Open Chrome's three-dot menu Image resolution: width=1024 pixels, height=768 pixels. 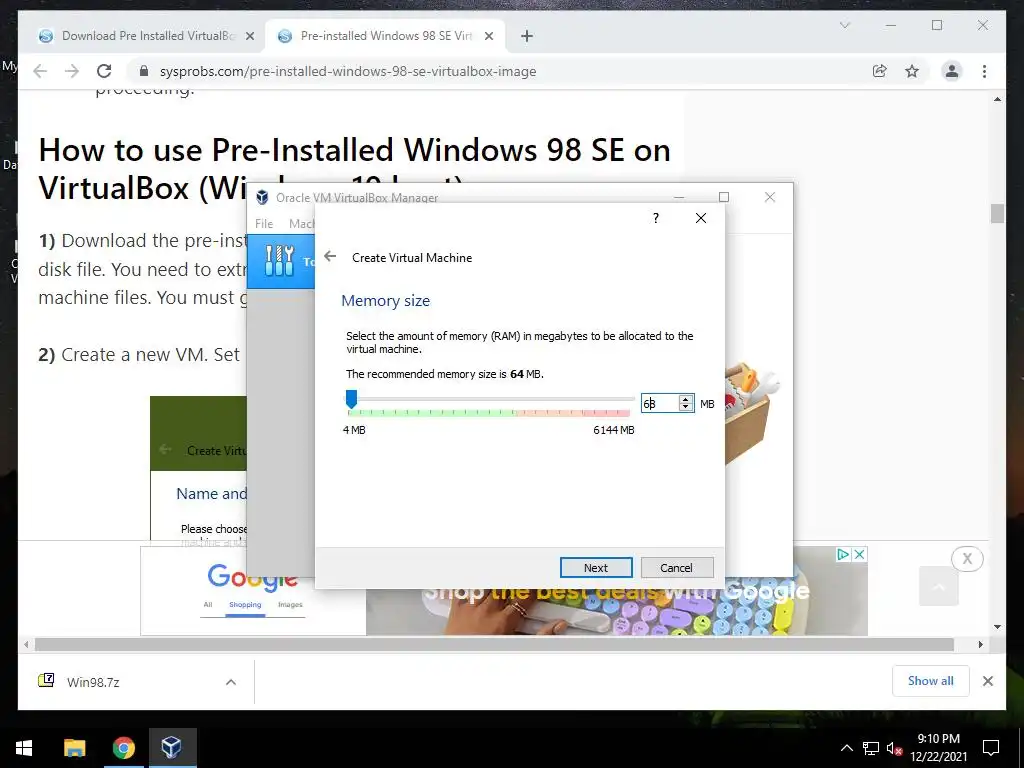point(984,71)
